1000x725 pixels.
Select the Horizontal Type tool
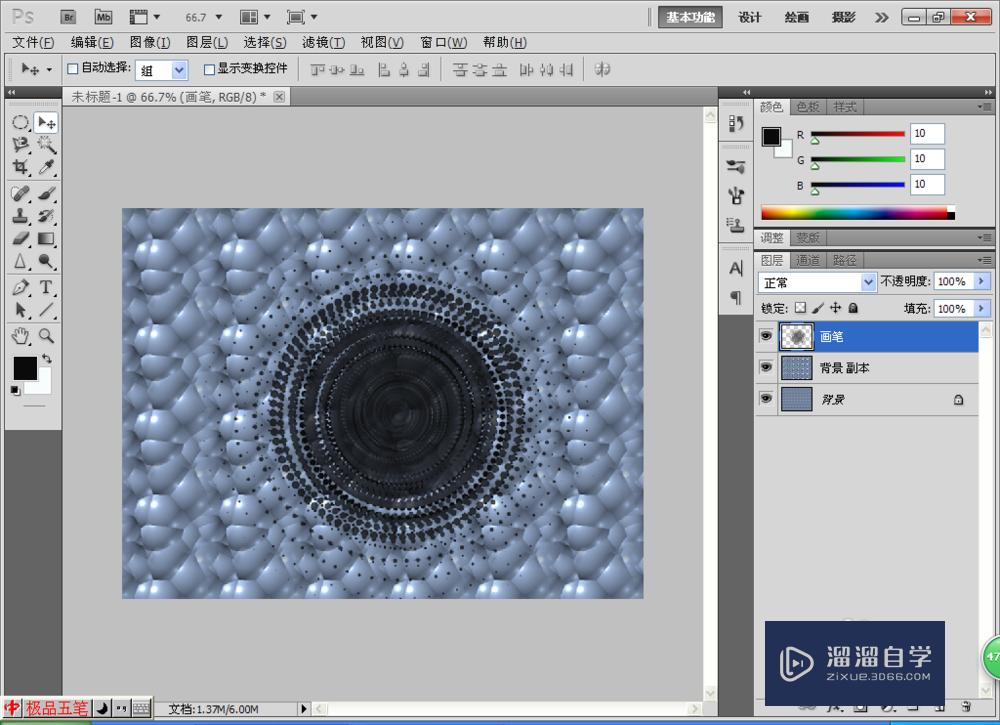coord(46,287)
